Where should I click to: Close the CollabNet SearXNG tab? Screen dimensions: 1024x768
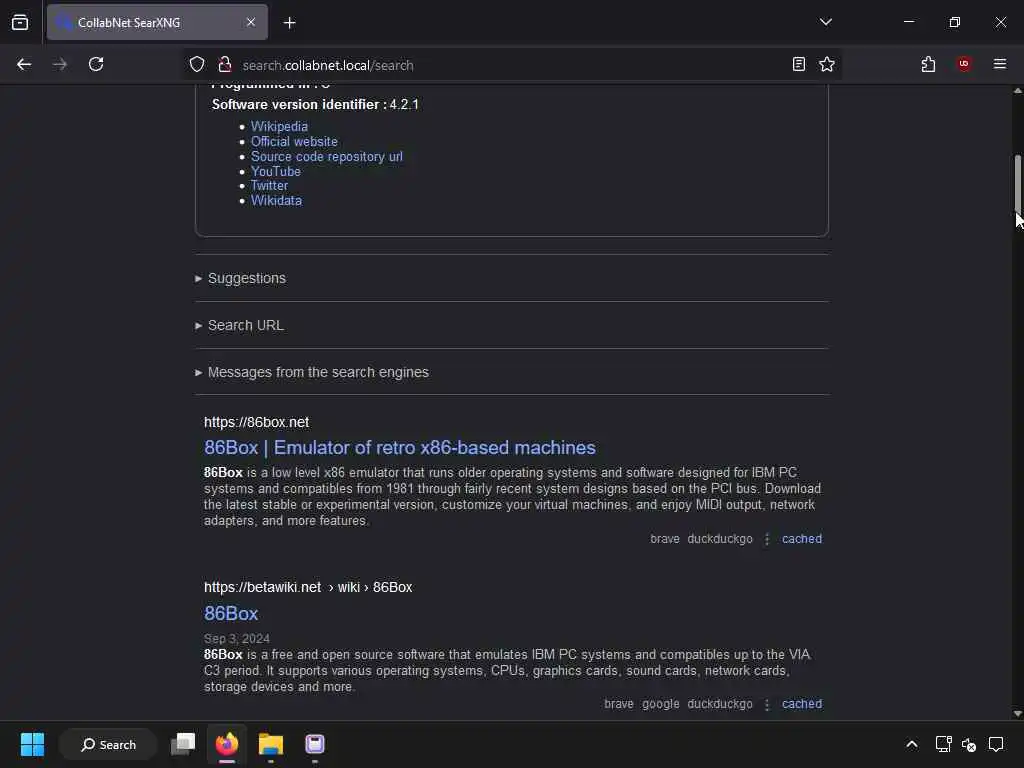(251, 22)
